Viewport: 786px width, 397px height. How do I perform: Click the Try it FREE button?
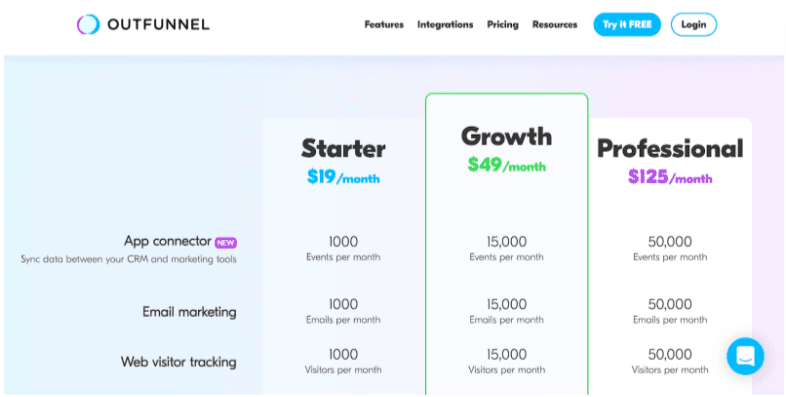pos(627,25)
